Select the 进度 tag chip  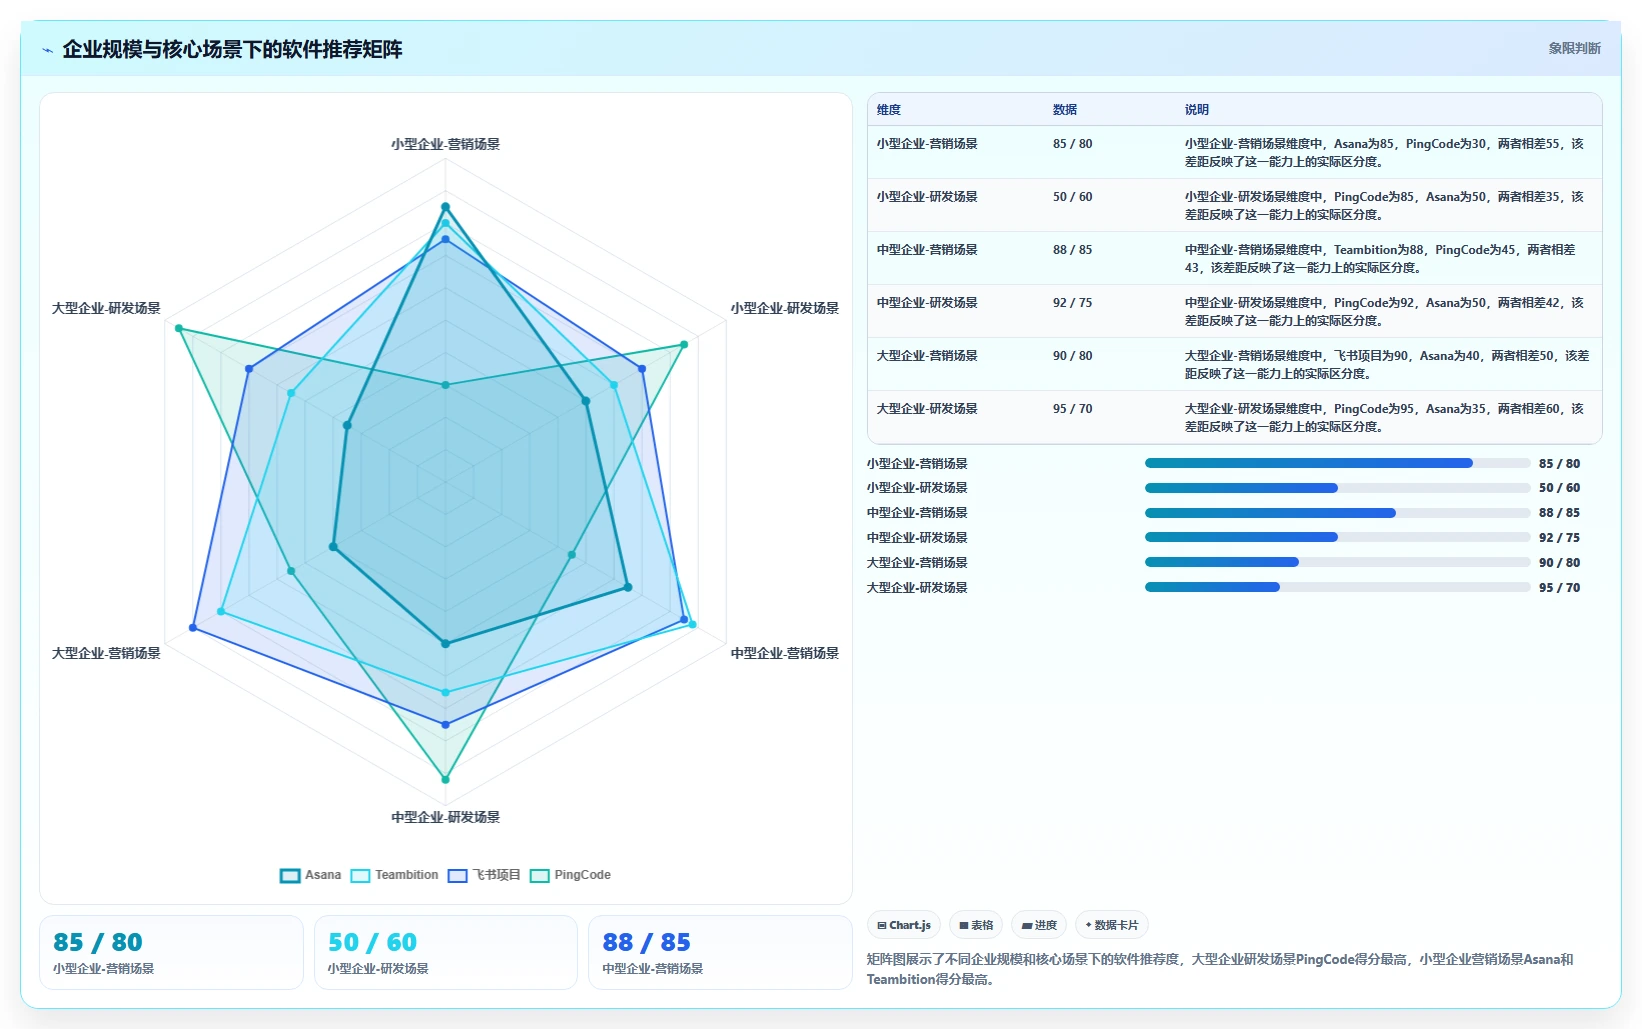coord(1039,925)
